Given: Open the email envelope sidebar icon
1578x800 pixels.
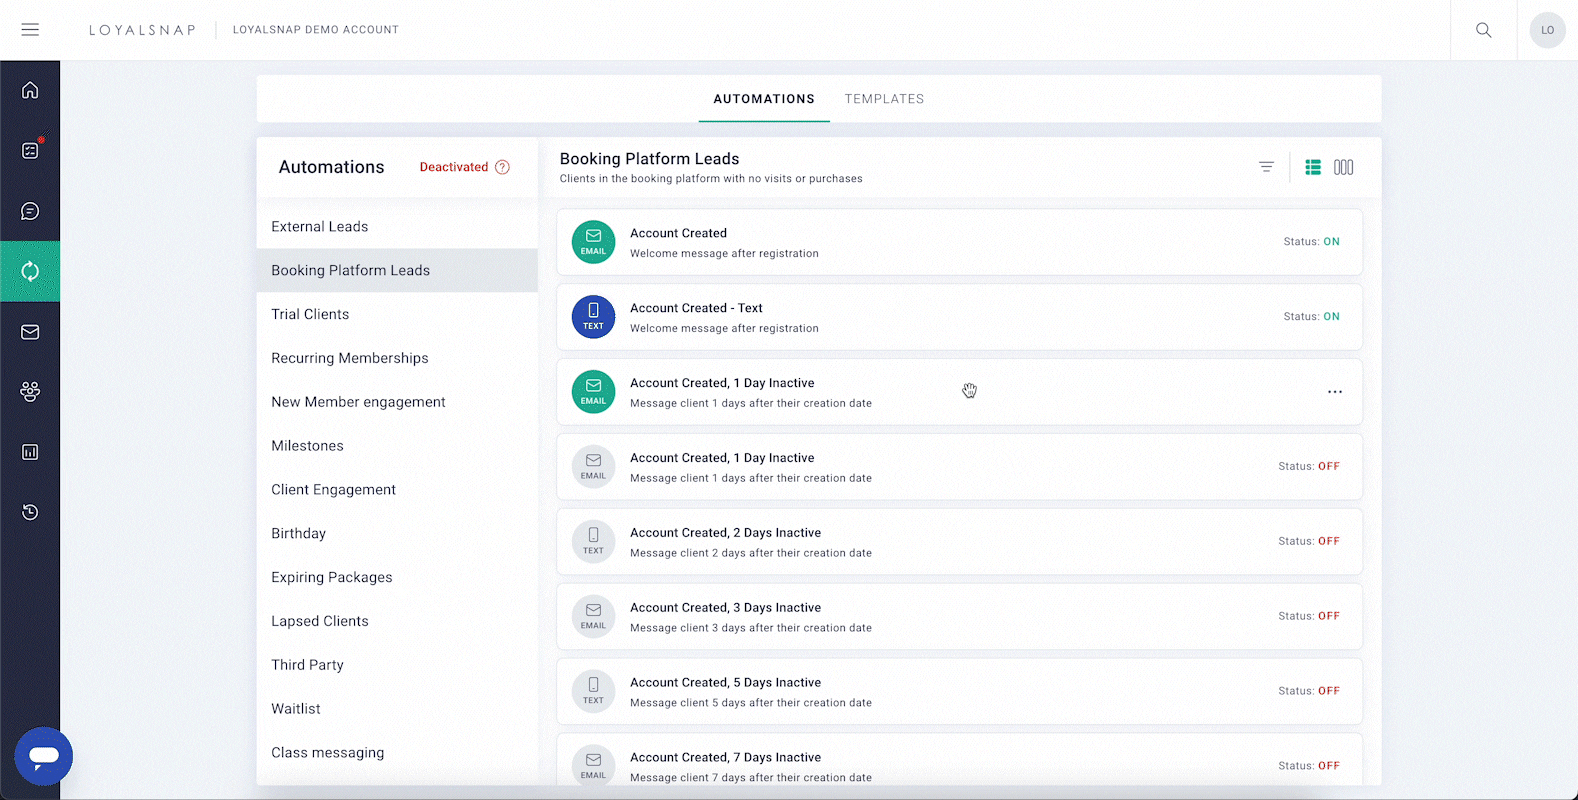Looking at the screenshot, I should [30, 332].
